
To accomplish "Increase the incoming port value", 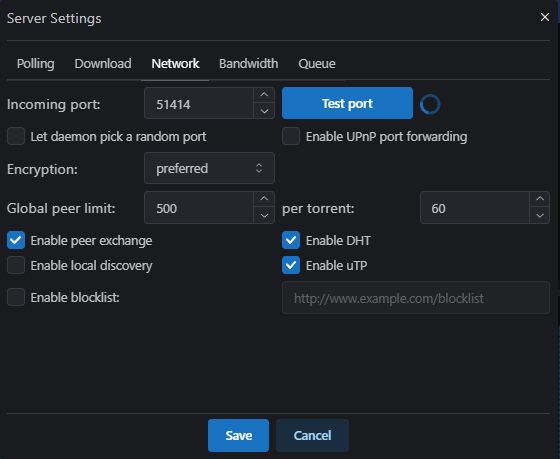I will 264,95.
